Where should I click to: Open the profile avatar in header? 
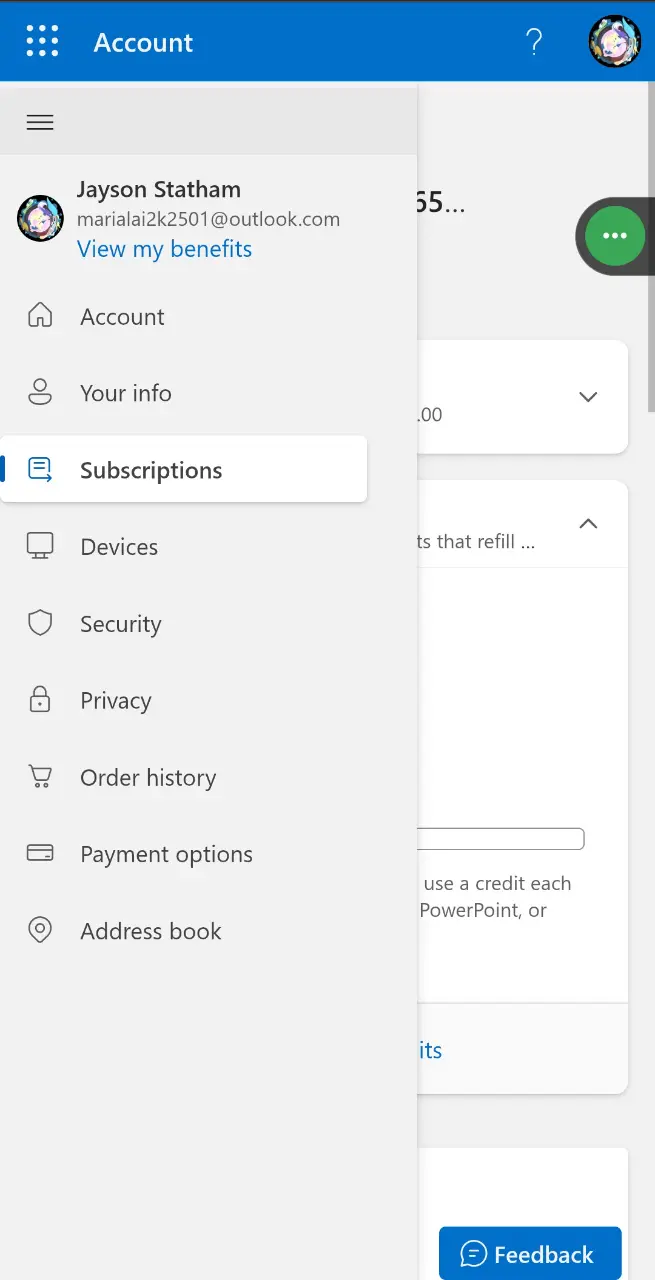click(x=614, y=42)
